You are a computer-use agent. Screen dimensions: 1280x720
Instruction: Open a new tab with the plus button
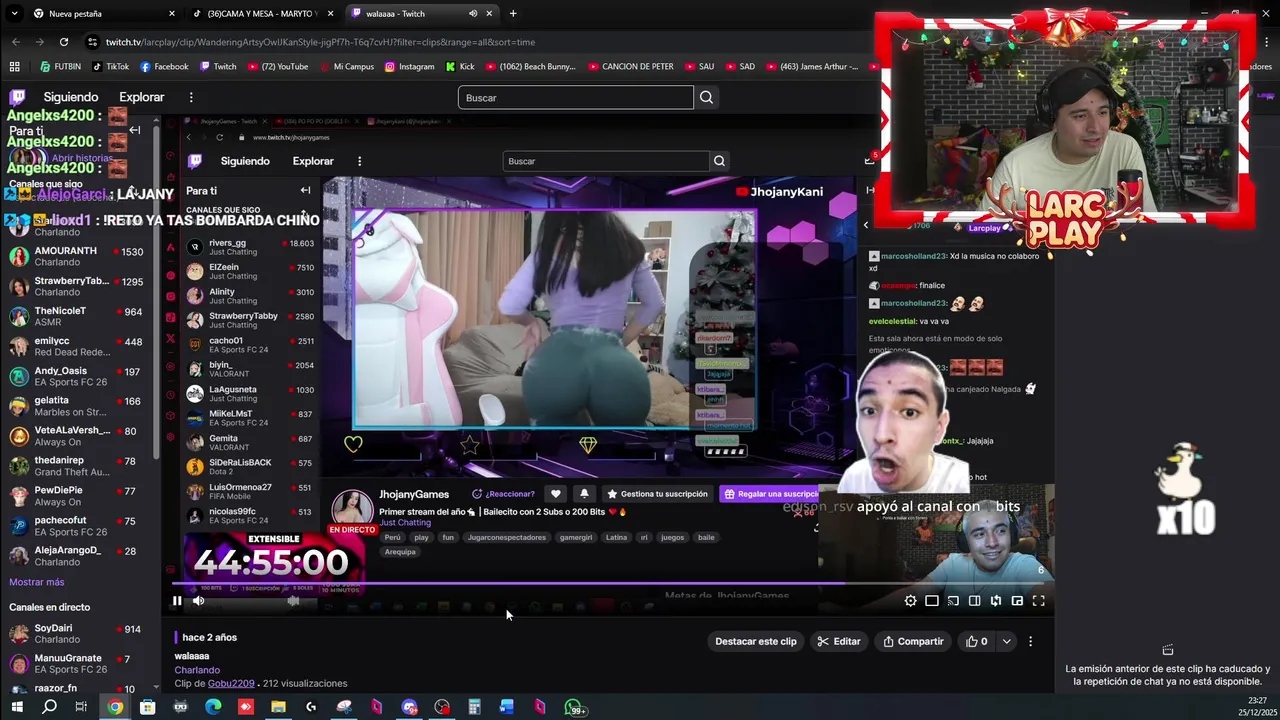tap(513, 14)
